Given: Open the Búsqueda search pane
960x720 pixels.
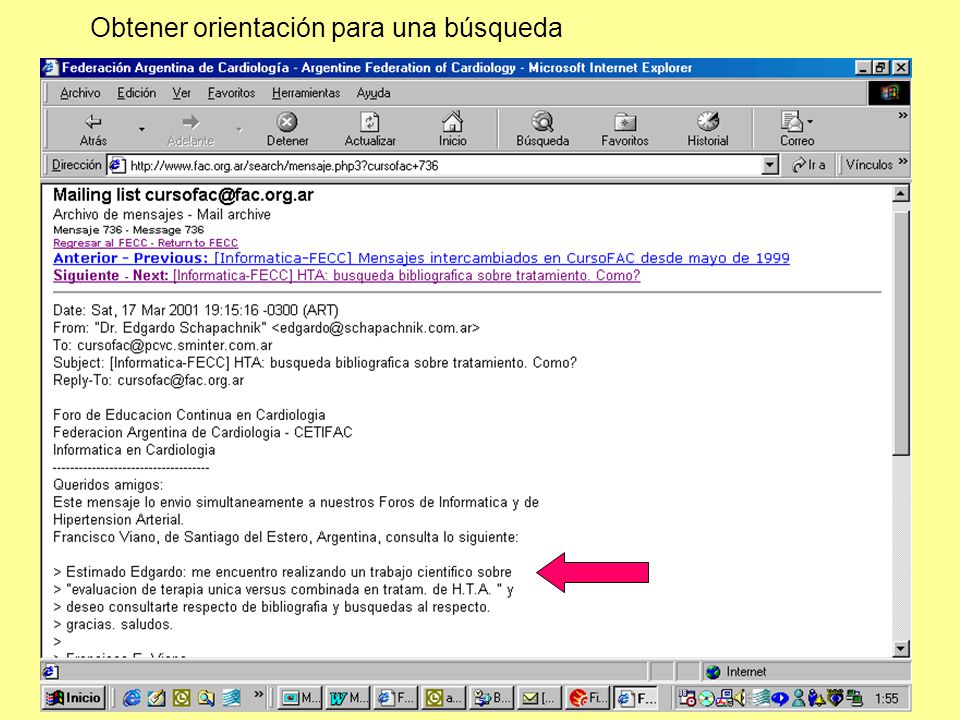Looking at the screenshot, I should point(542,130).
